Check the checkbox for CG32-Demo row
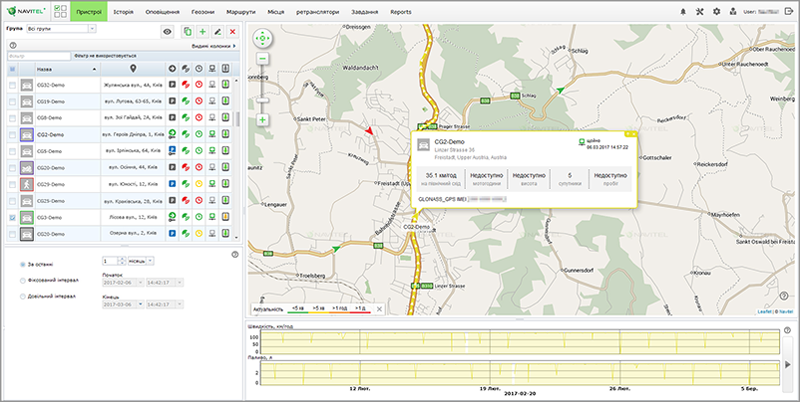The height and width of the screenshot is (402, 800). [x=12, y=87]
